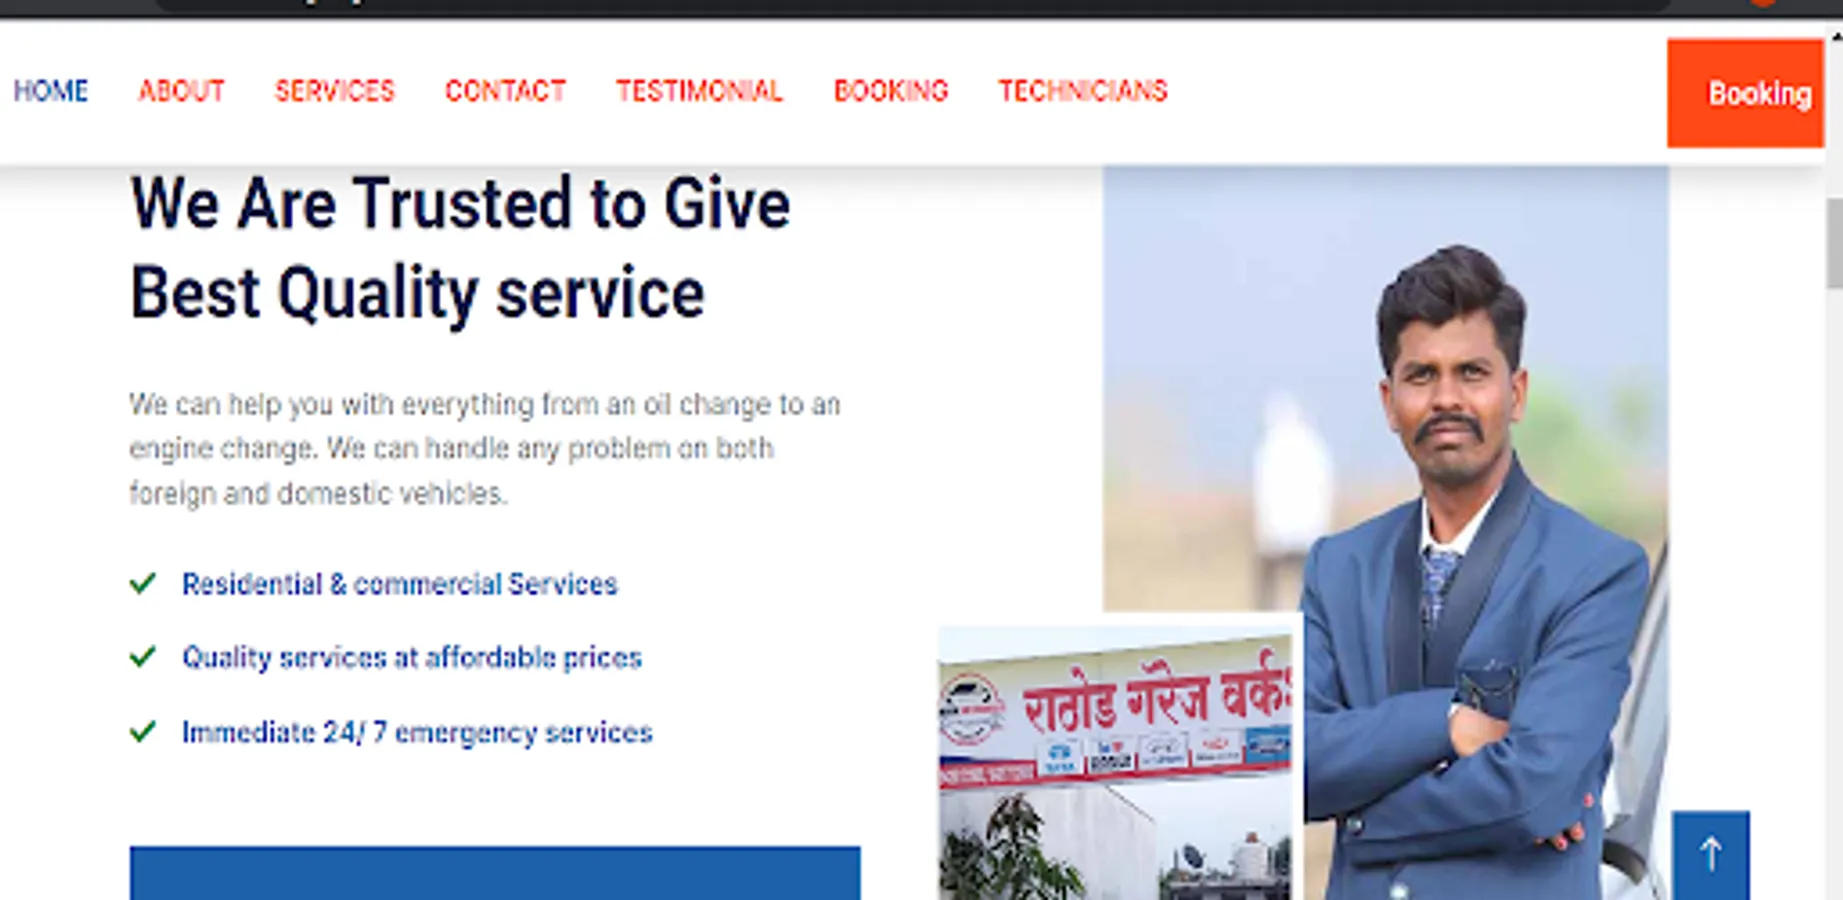The width and height of the screenshot is (1843, 900).
Task: Go to the ABOUT page
Action: 181,91
